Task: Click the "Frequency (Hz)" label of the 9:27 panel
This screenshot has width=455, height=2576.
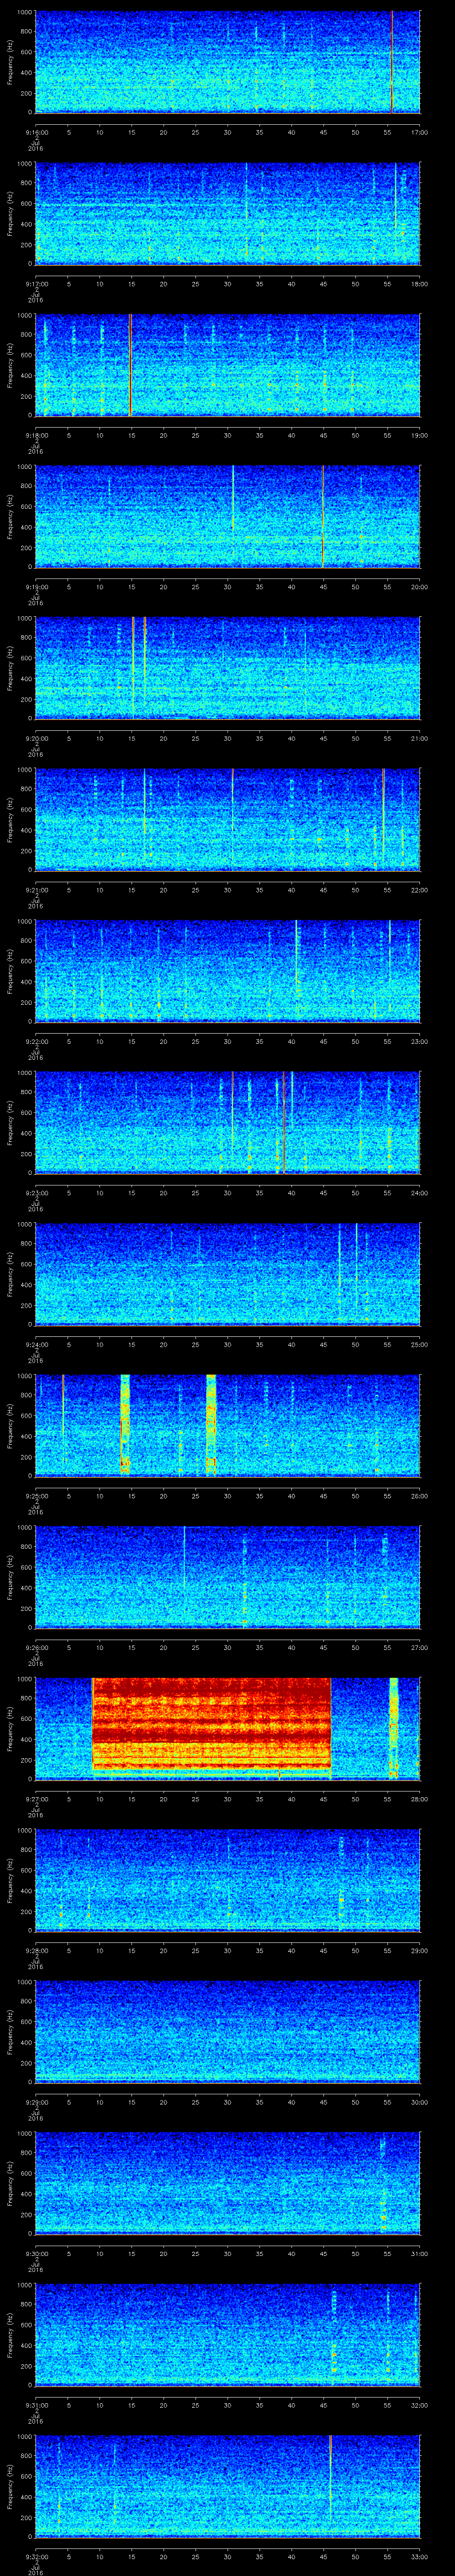Action: [x=10, y=1728]
